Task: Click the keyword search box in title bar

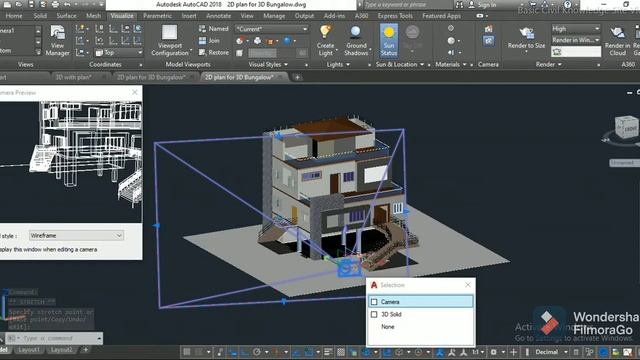Action: [407, 5]
